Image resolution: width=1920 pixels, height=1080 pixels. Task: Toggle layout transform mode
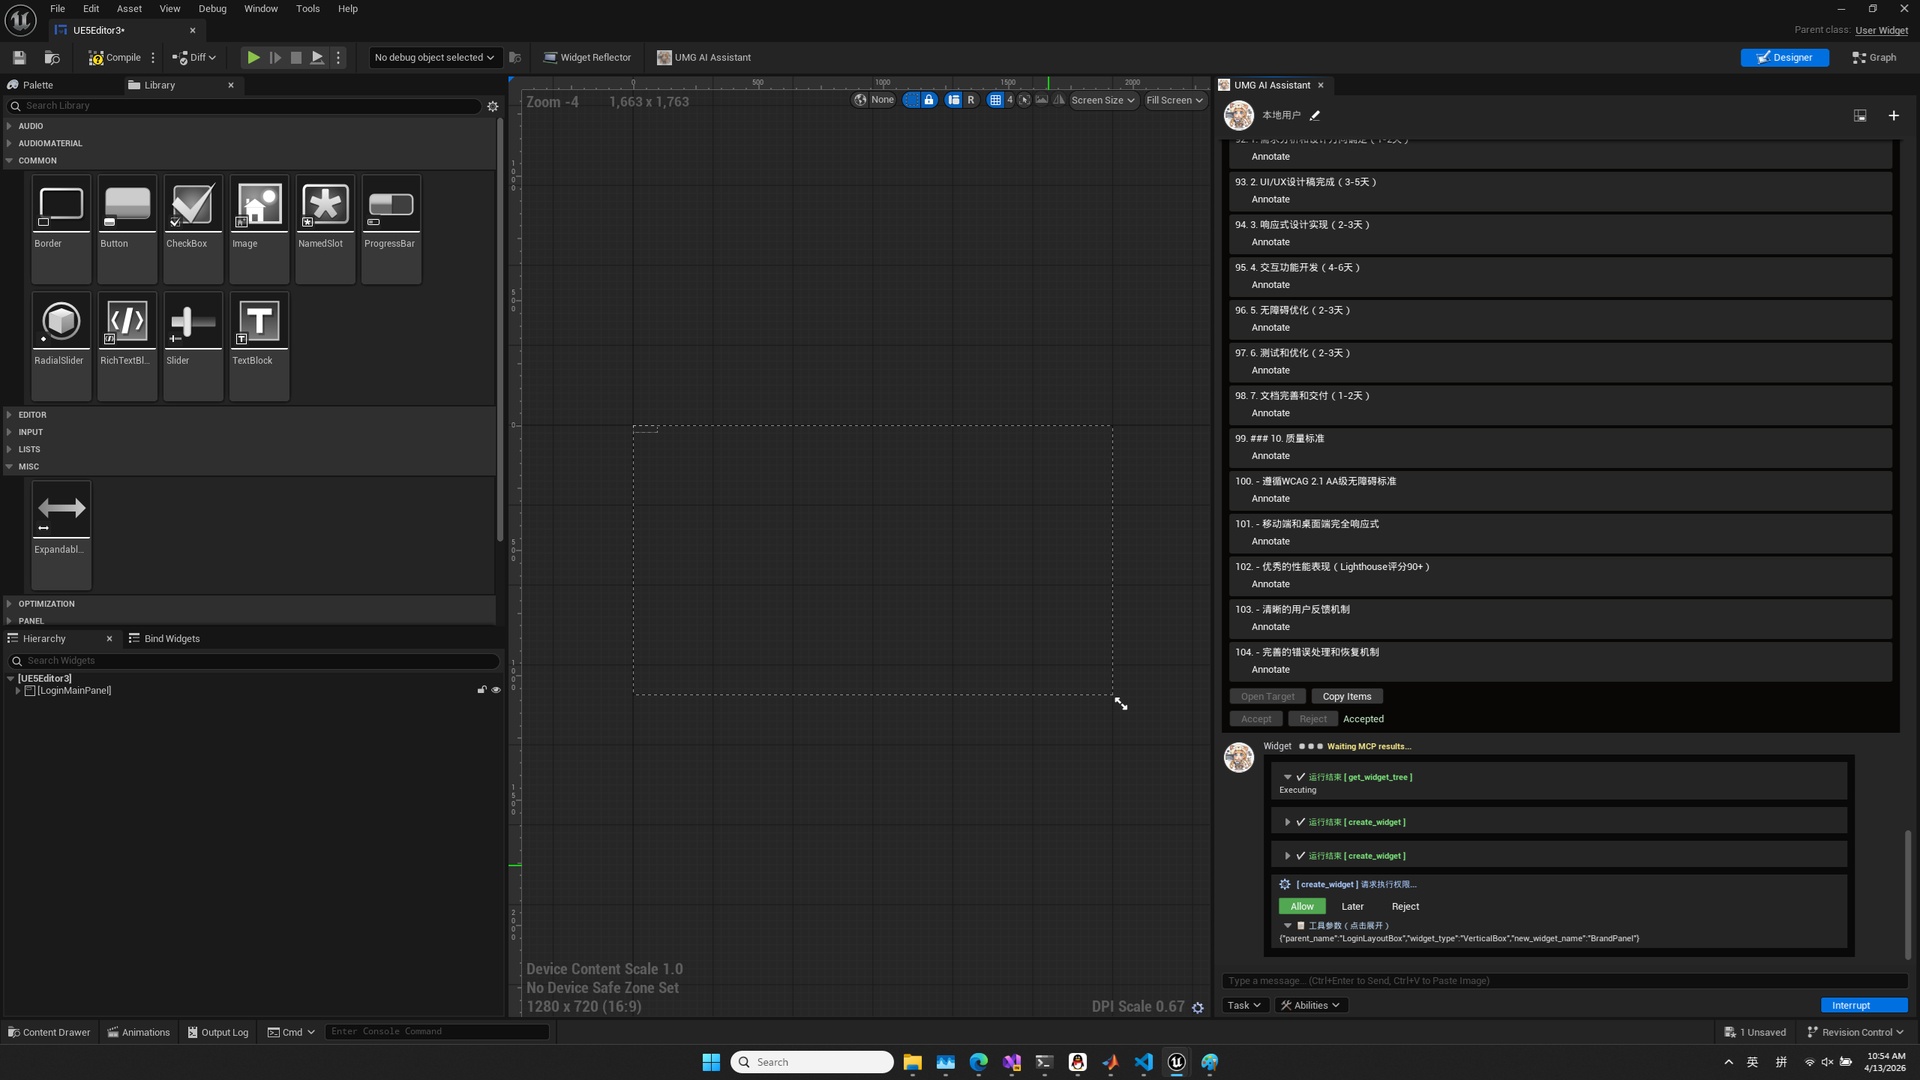pyautogui.click(x=953, y=100)
